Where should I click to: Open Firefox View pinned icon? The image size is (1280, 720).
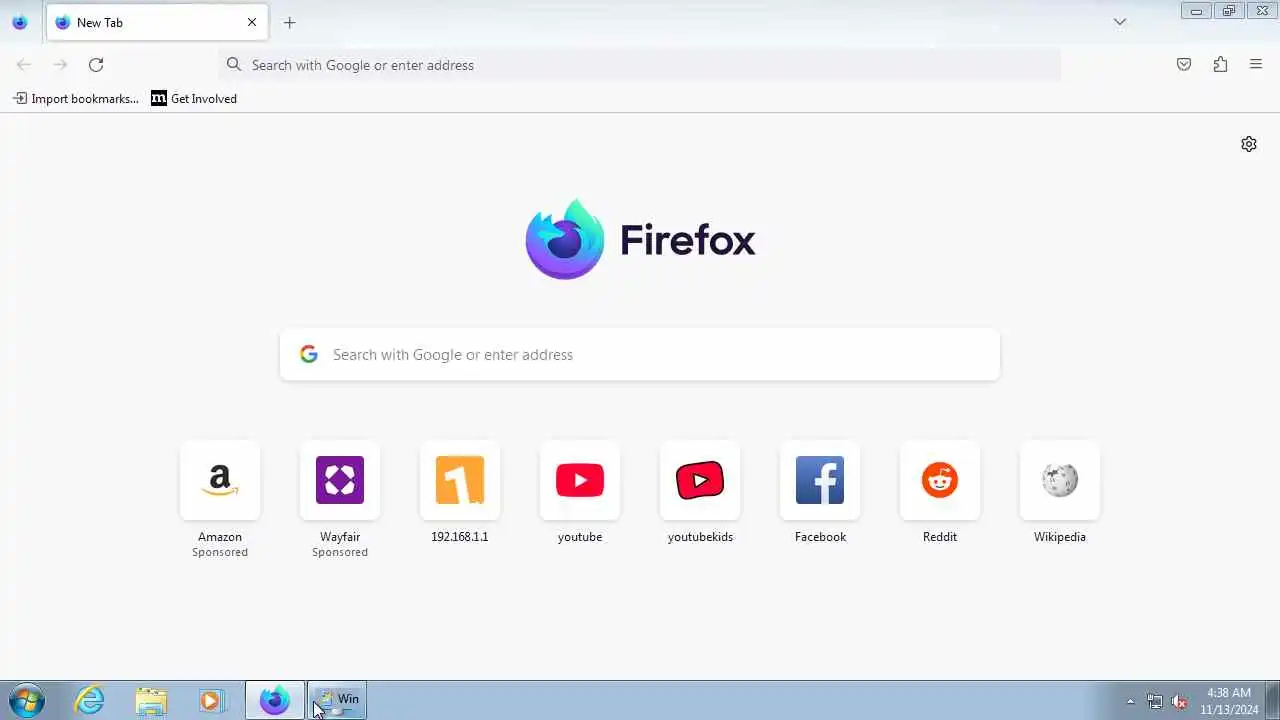pyautogui.click(x=19, y=22)
